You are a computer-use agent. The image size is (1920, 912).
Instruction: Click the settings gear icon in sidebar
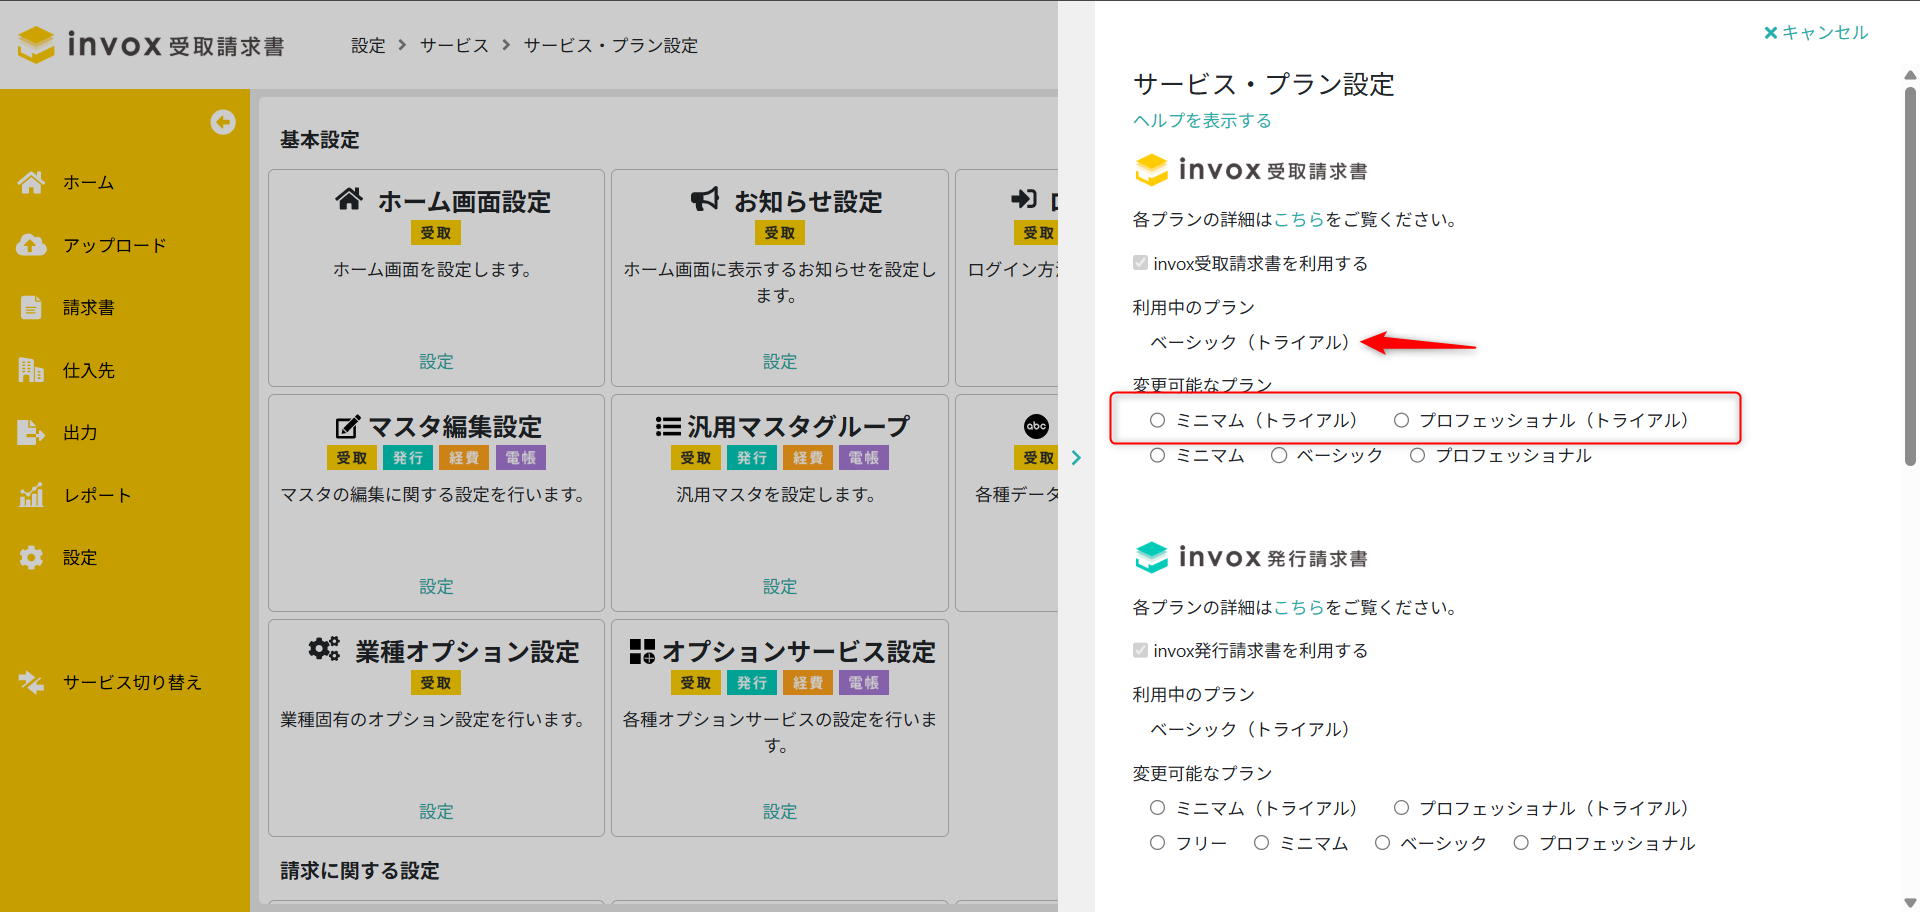point(31,558)
